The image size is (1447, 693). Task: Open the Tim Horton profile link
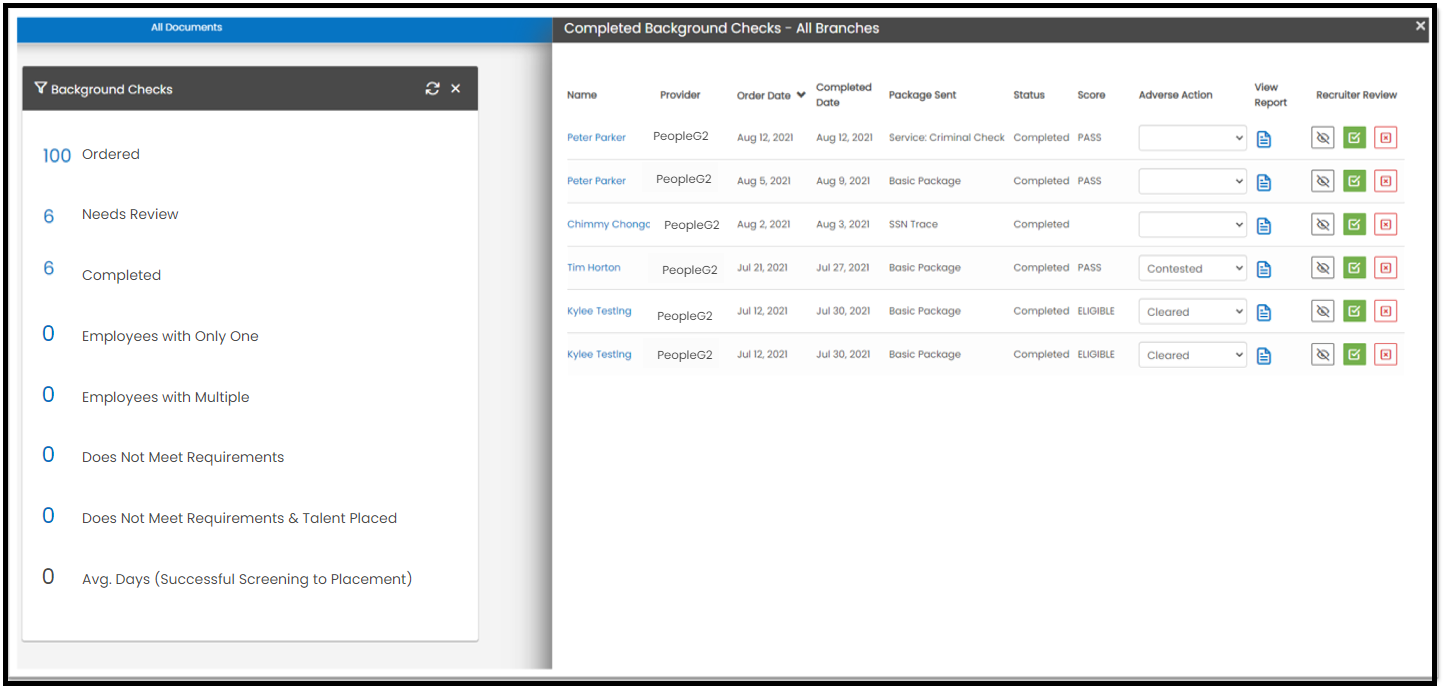point(594,268)
